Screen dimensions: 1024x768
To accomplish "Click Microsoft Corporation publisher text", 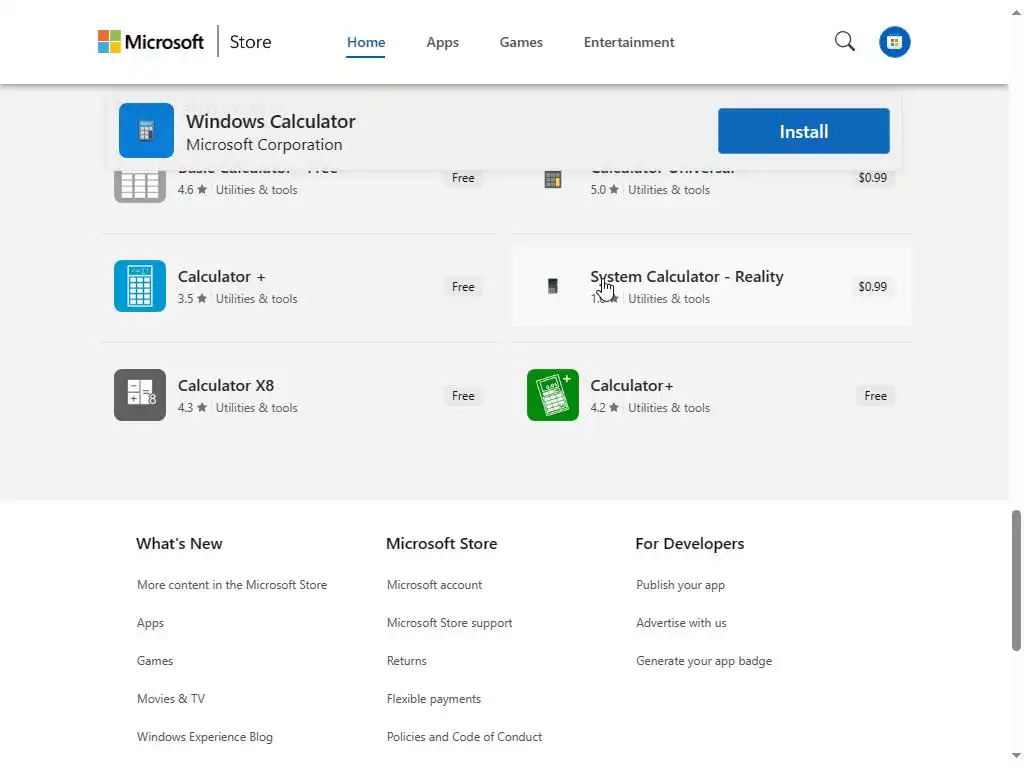I will (x=264, y=144).
